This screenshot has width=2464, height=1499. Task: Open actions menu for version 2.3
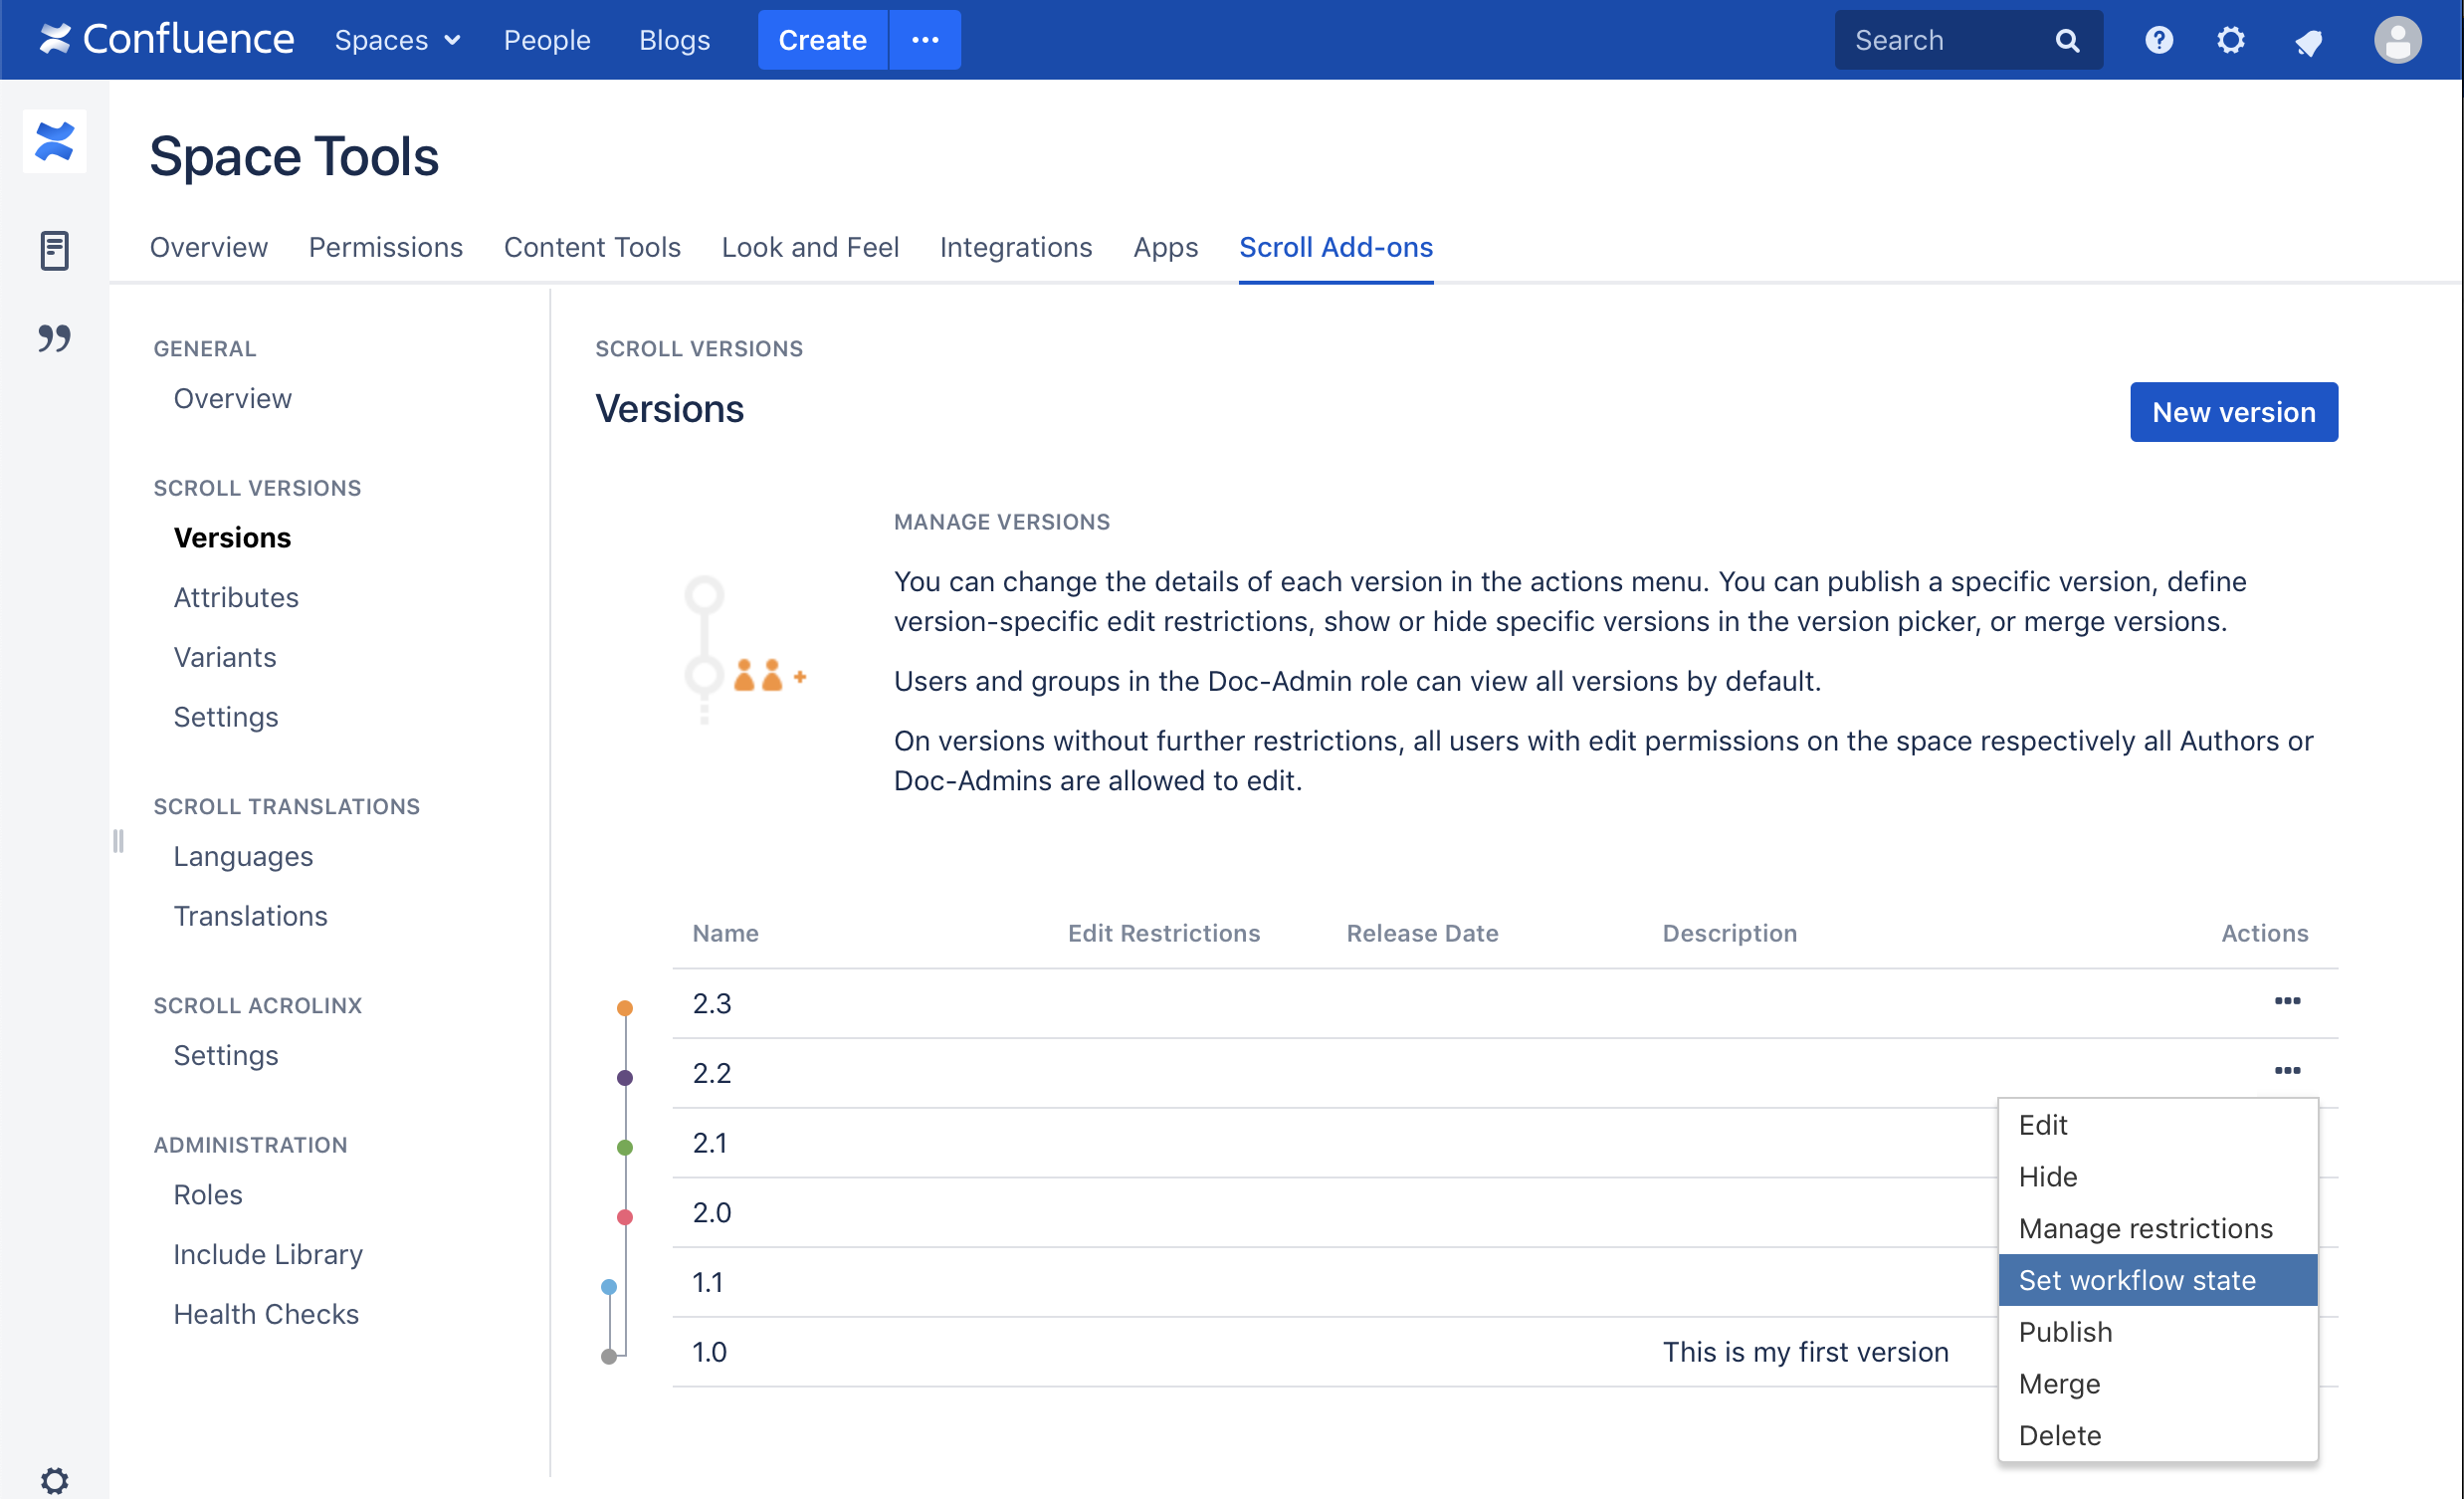pyautogui.click(x=2287, y=1001)
